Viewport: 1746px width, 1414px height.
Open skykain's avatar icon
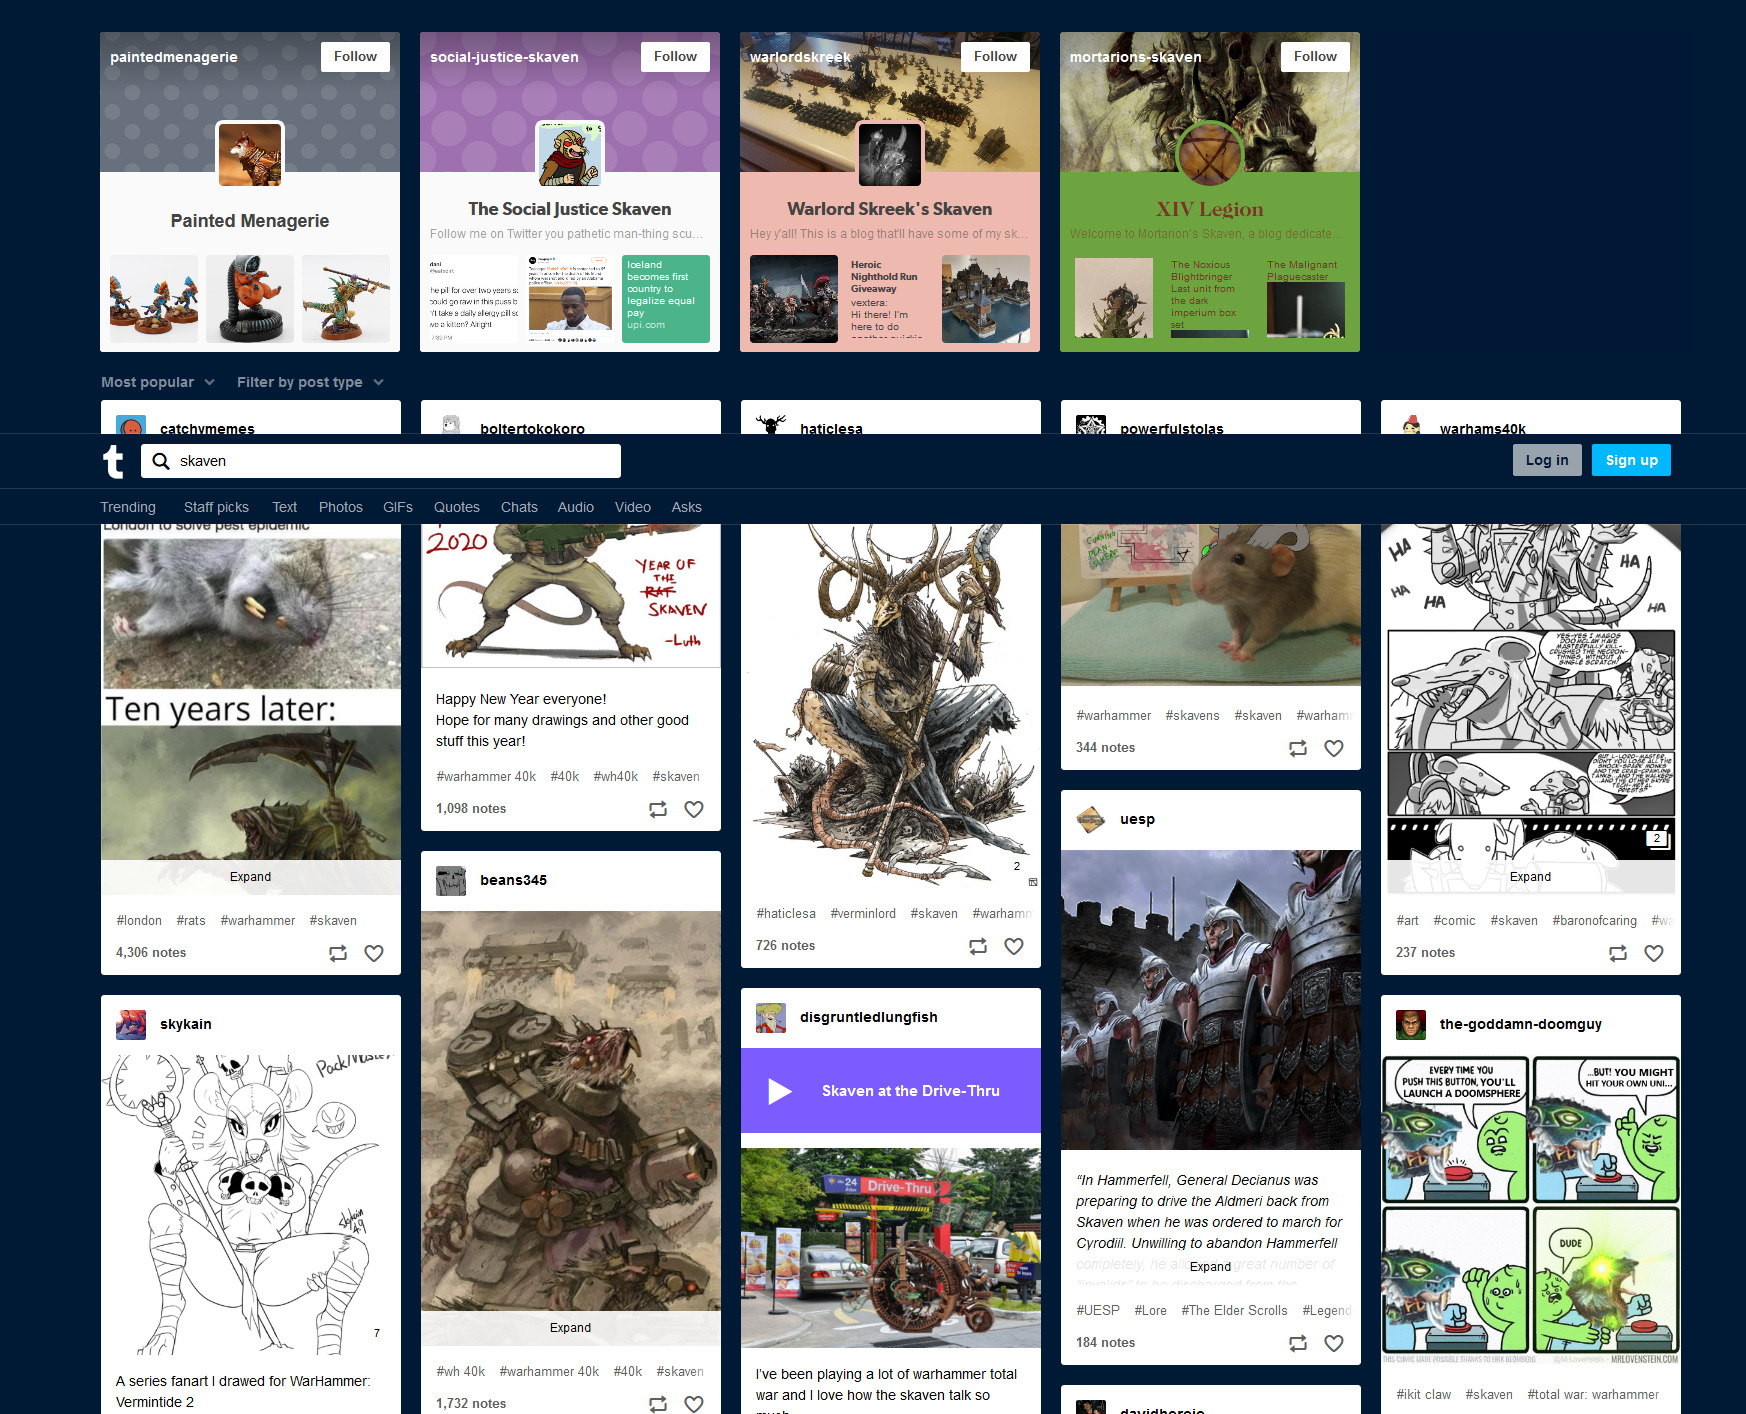coord(131,1024)
